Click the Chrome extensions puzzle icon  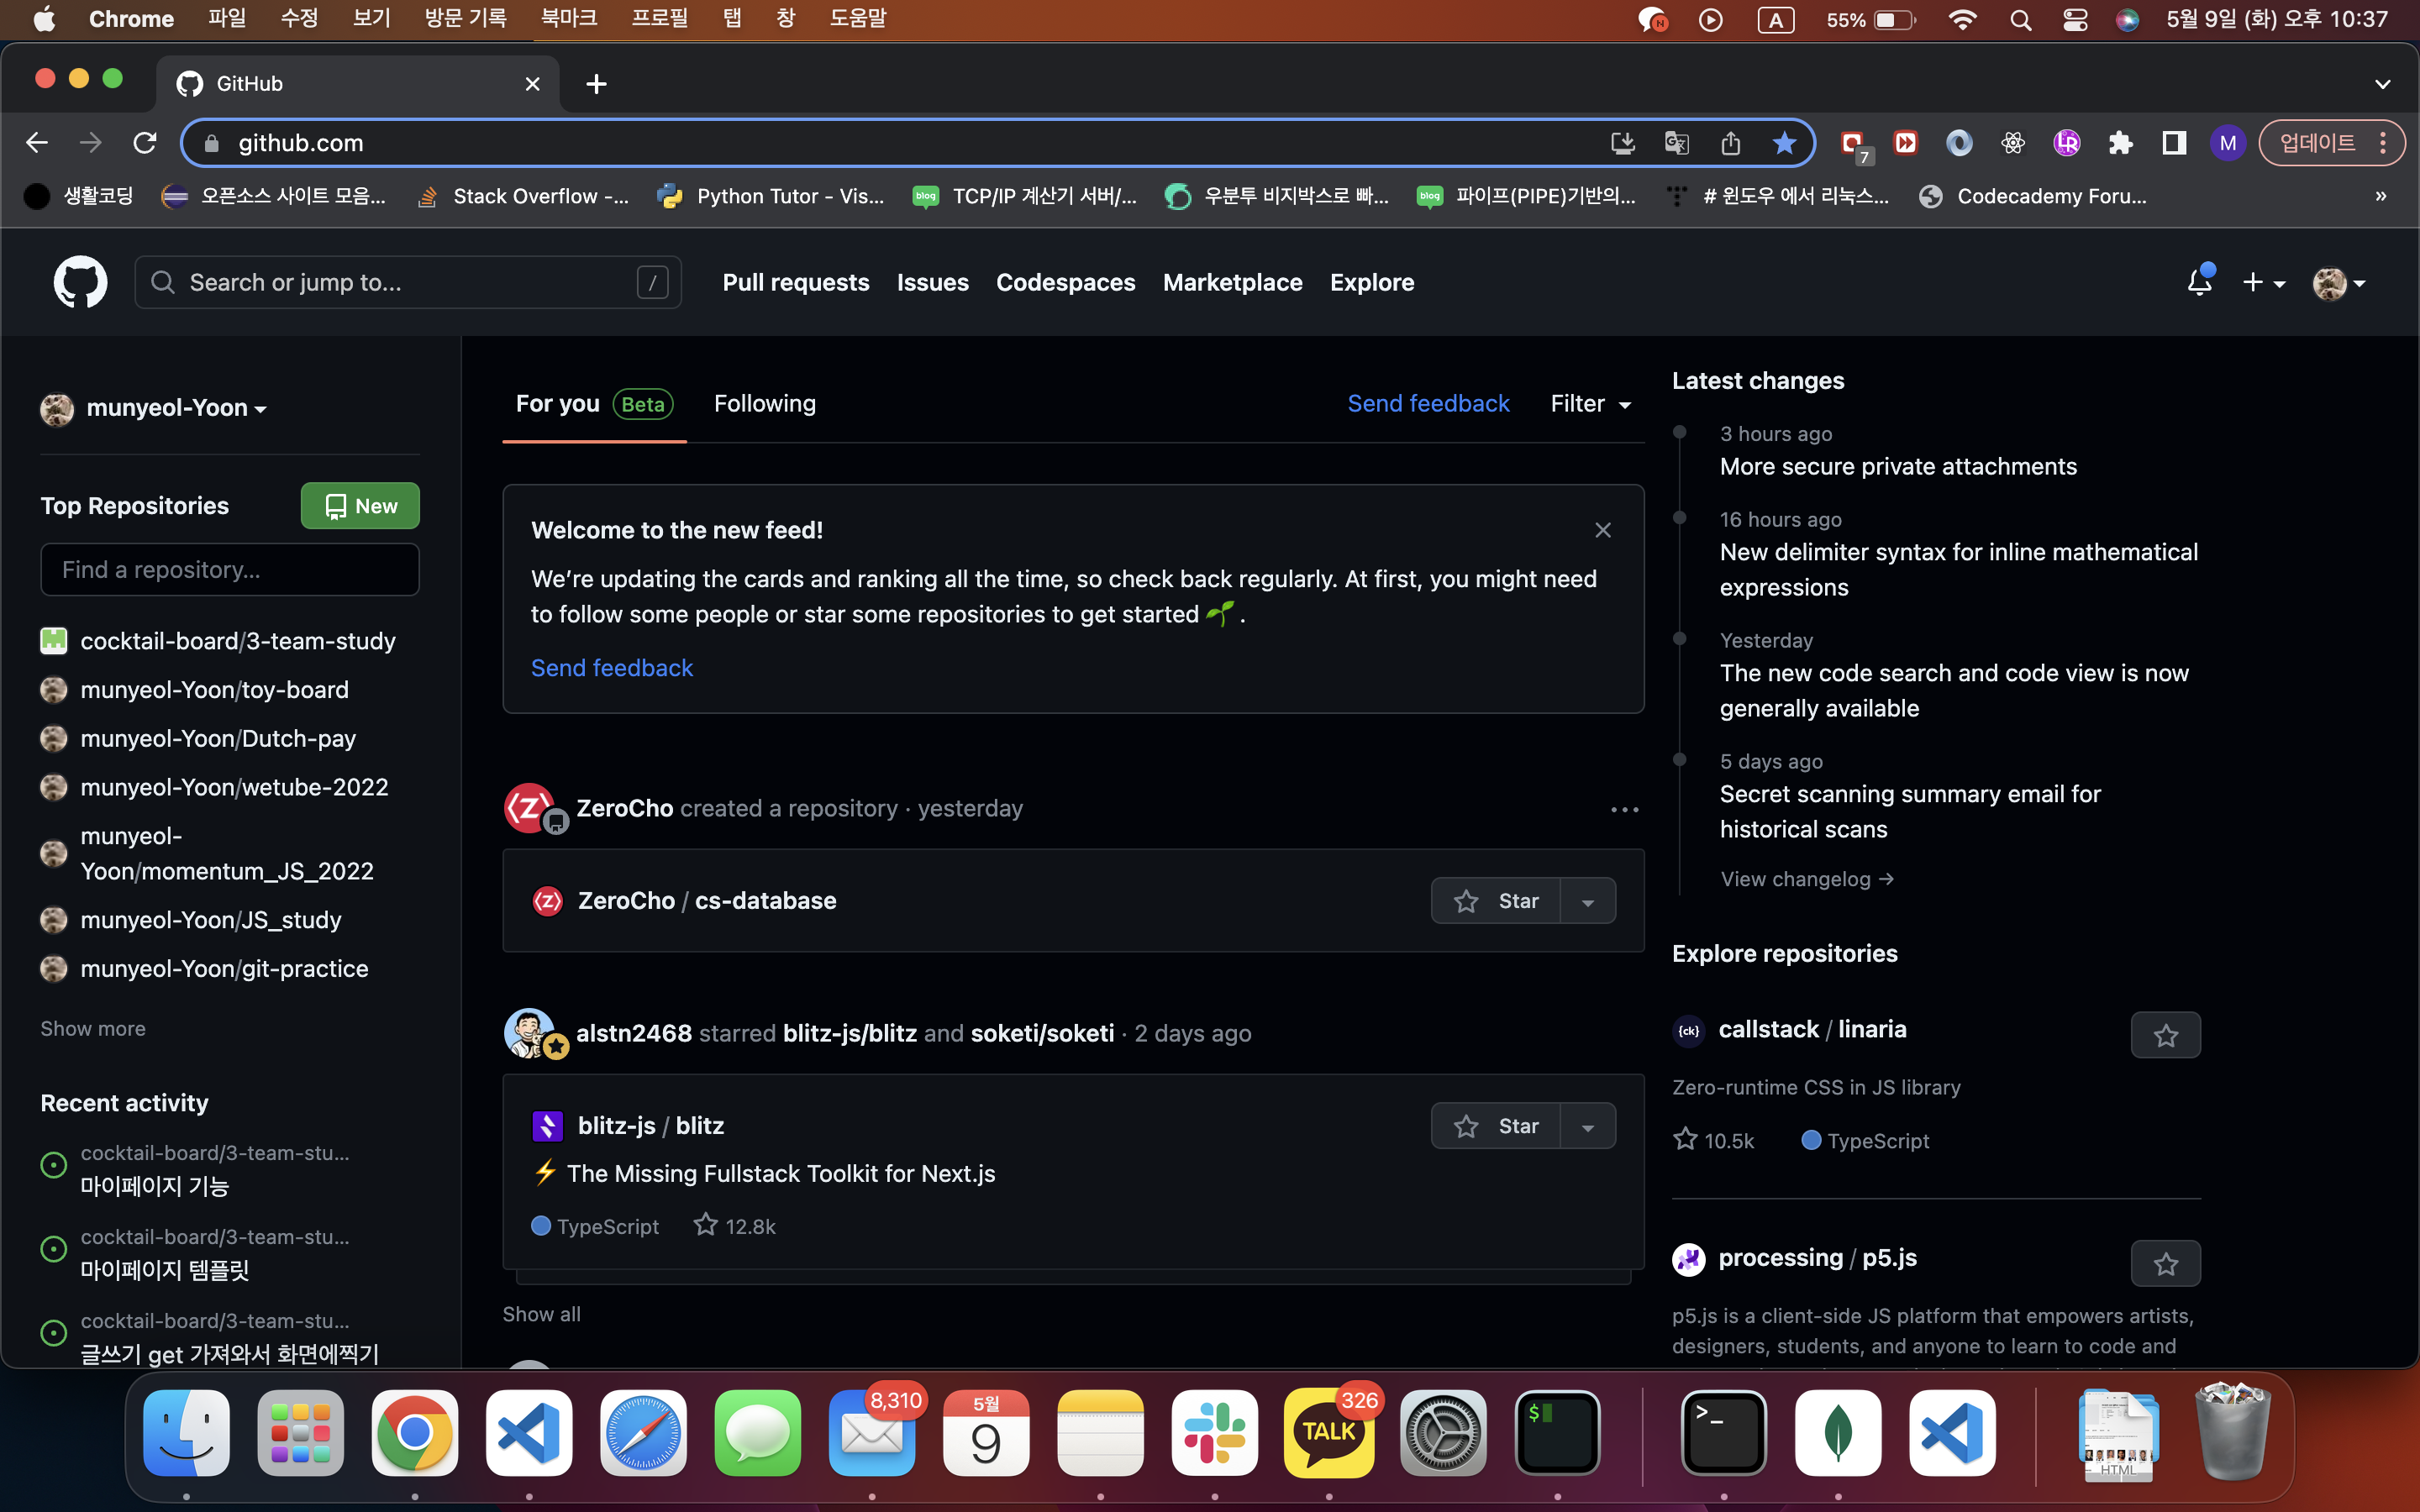coord(2120,143)
